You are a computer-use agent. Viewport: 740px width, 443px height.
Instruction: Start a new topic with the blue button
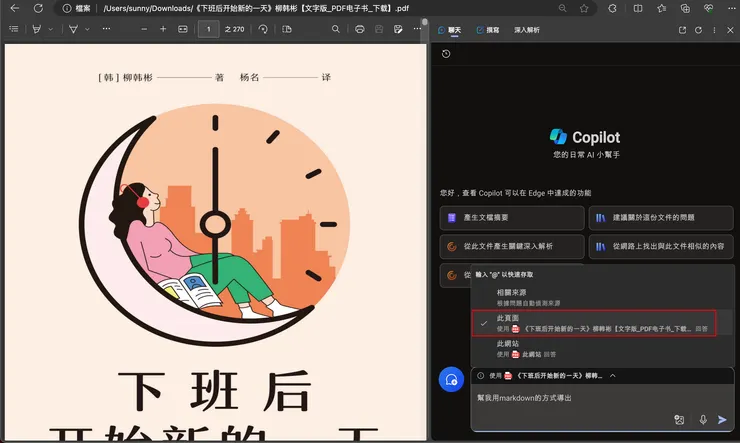pyautogui.click(x=451, y=379)
